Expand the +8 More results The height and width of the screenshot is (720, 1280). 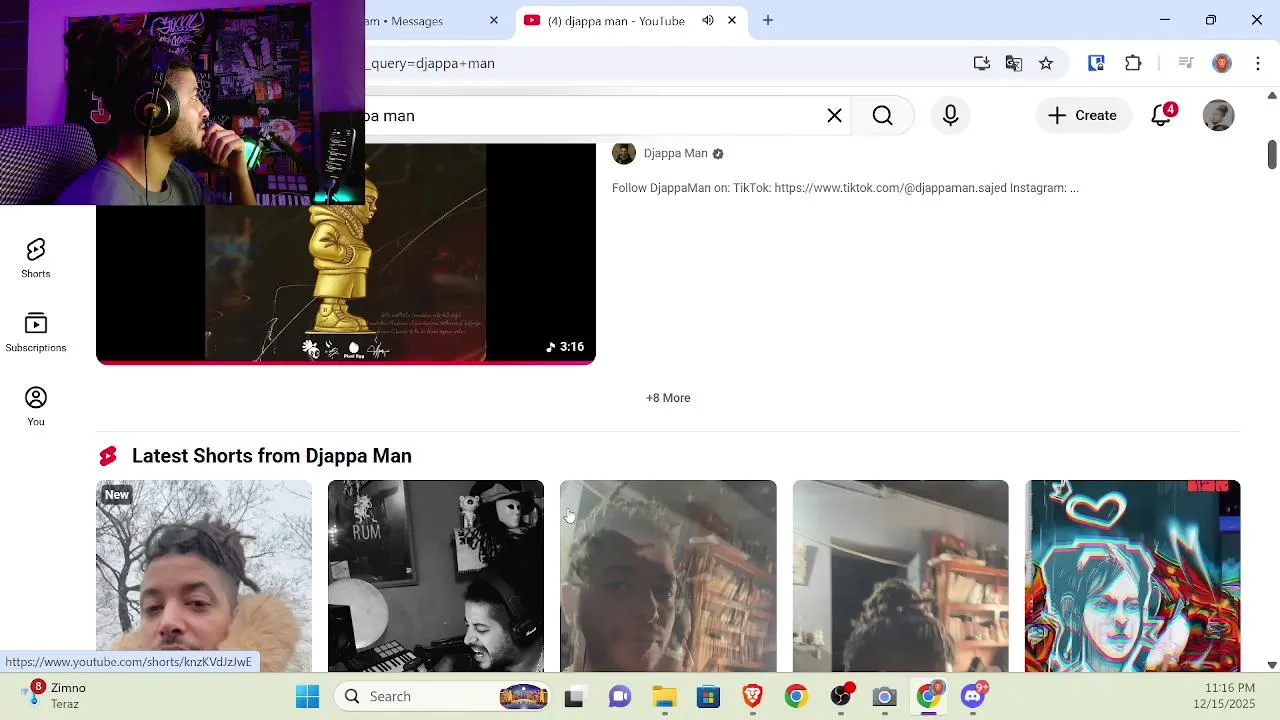[x=668, y=398]
